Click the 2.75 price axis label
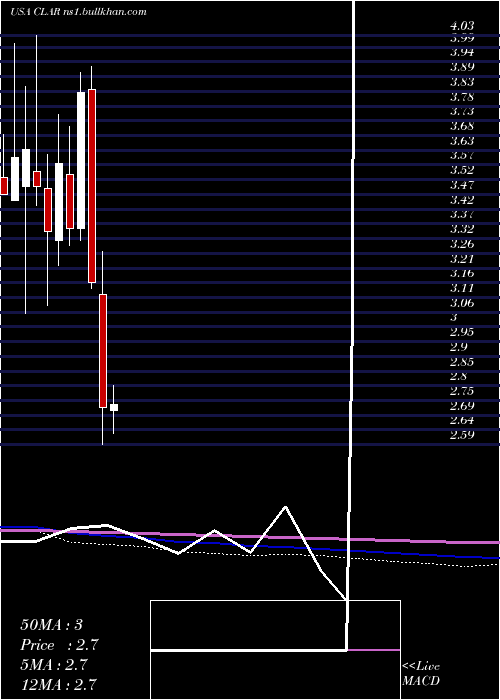The height and width of the screenshot is (700, 500). [462, 391]
